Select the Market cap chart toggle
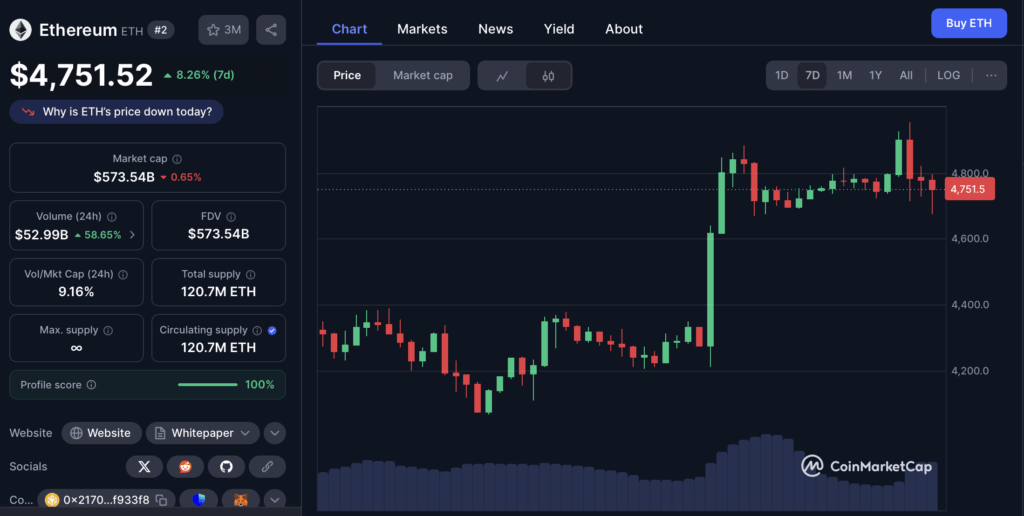Image resolution: width=1024 pixels, height=516 pixels. [x=423, y=75]
